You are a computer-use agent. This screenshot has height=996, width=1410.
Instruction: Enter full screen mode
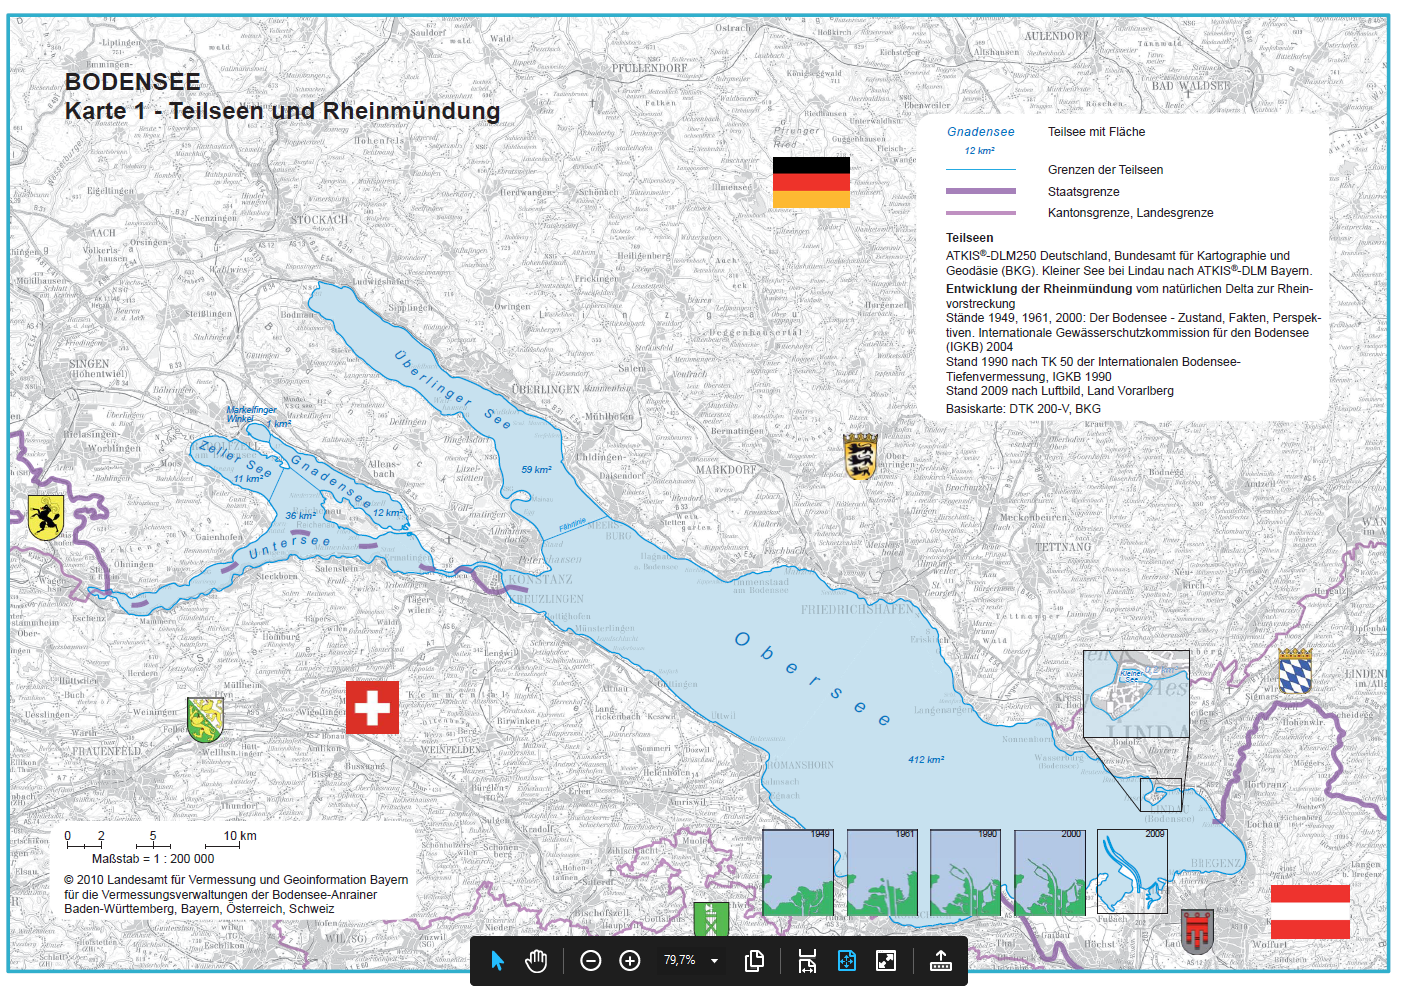[x=886, y=960]
